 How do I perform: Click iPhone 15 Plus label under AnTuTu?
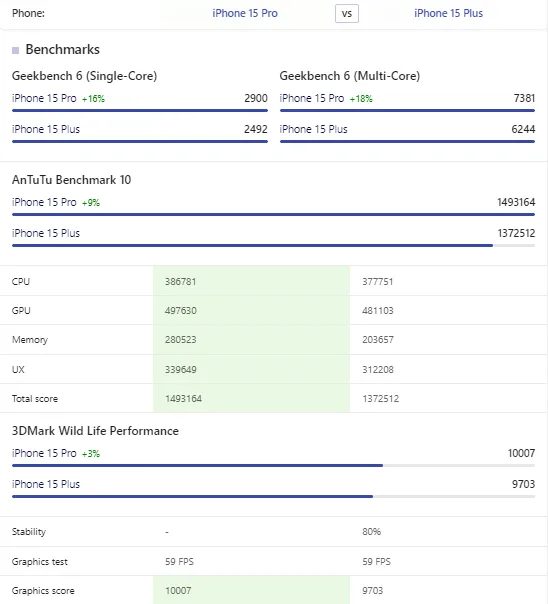tap(46, 233)
